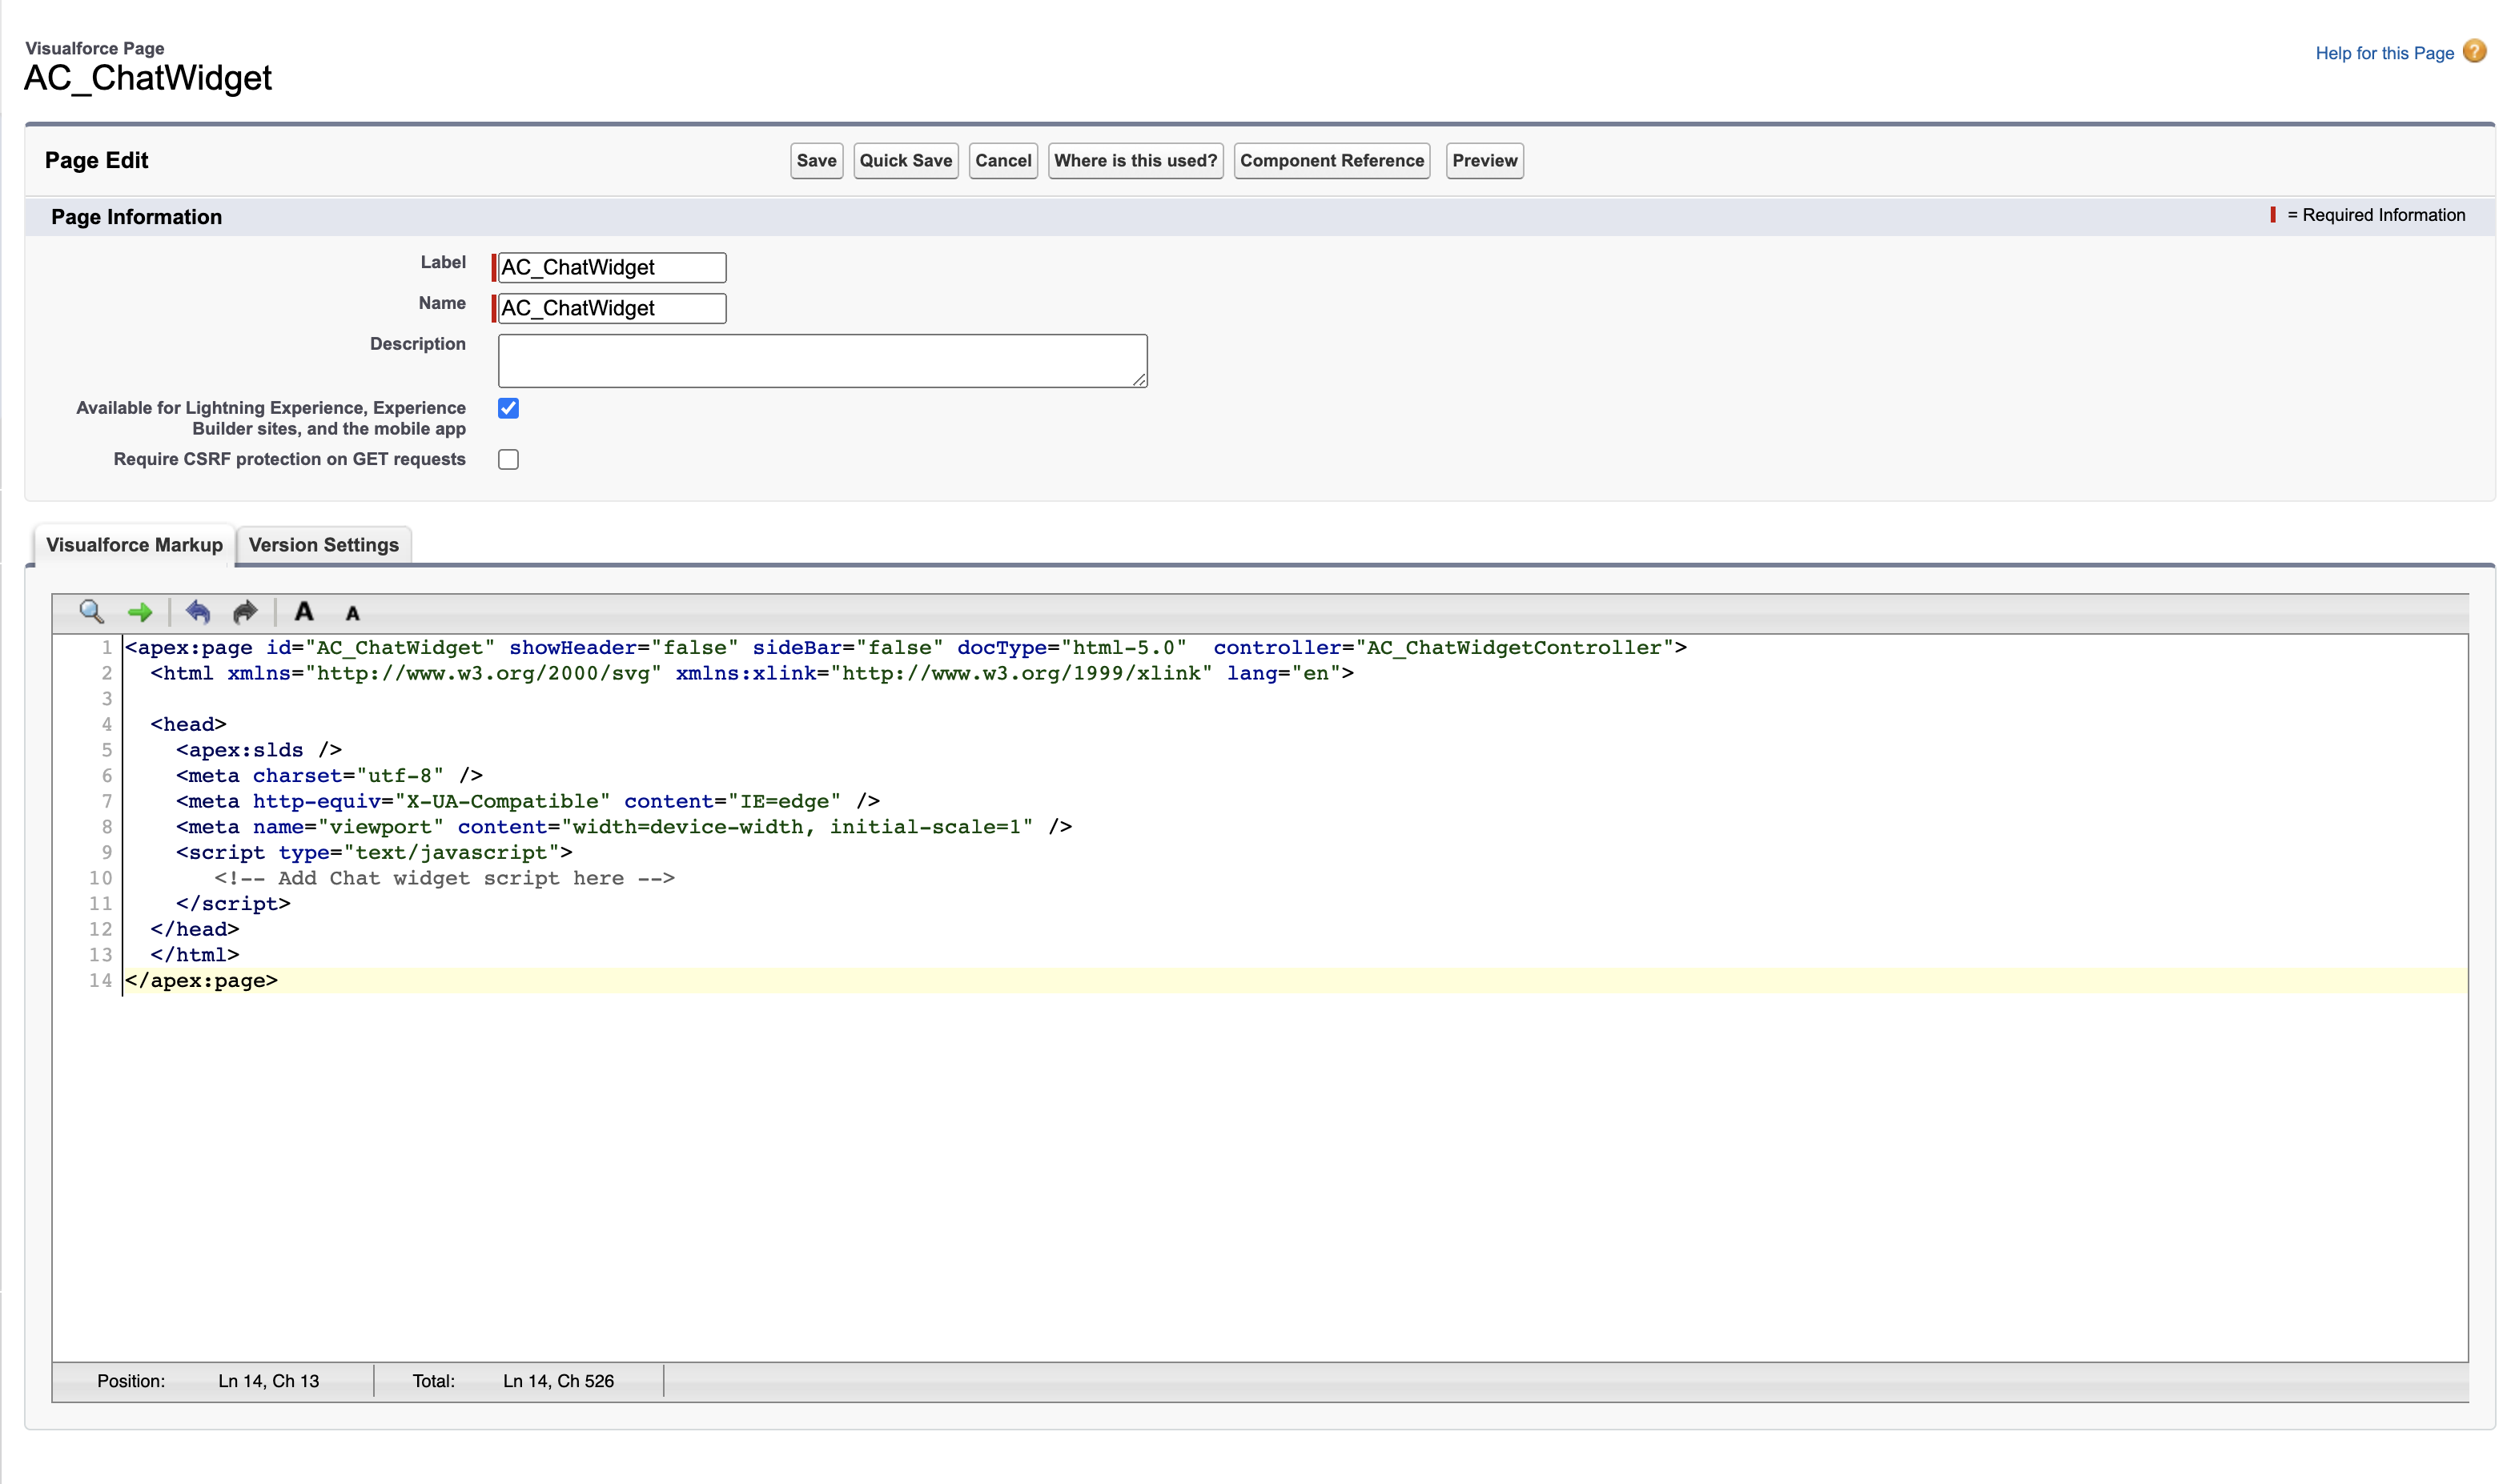Click the html xmlns line in editor
The image size is (2519, 1484).
[x=752, y=673]
